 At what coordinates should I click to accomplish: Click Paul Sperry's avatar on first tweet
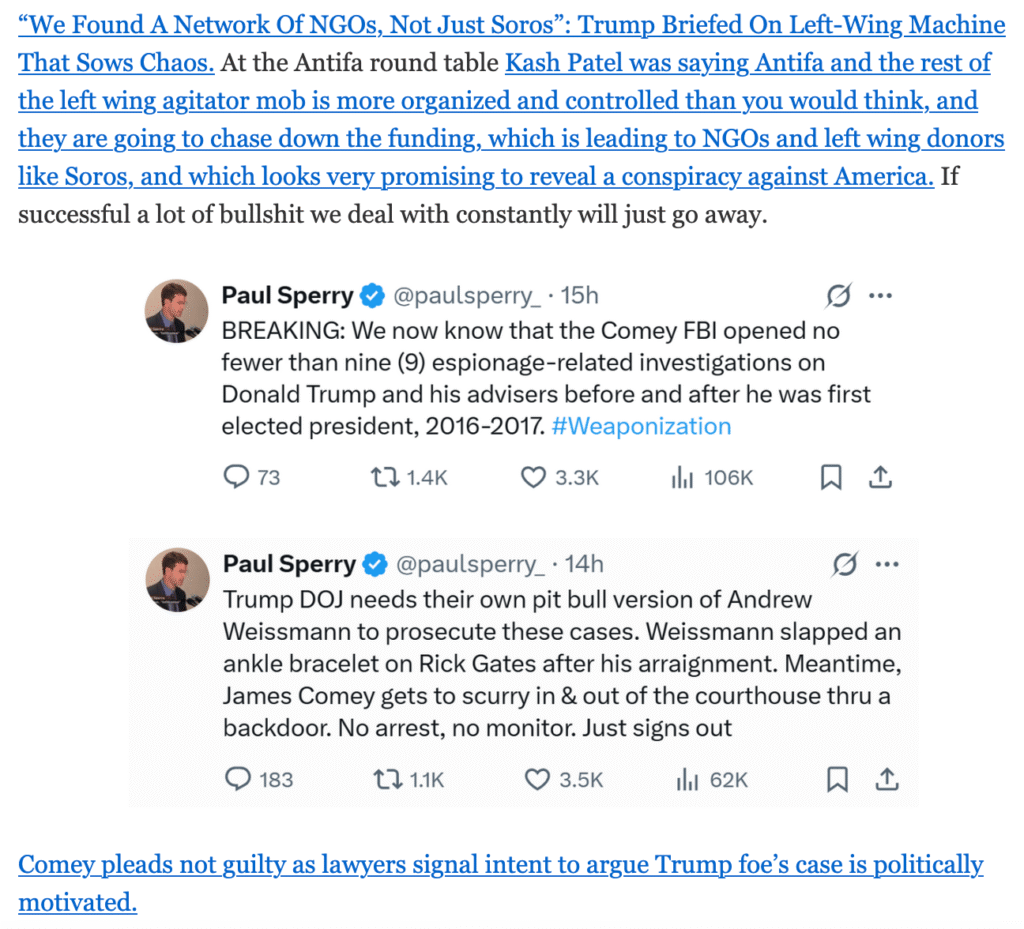pos(177,309)
